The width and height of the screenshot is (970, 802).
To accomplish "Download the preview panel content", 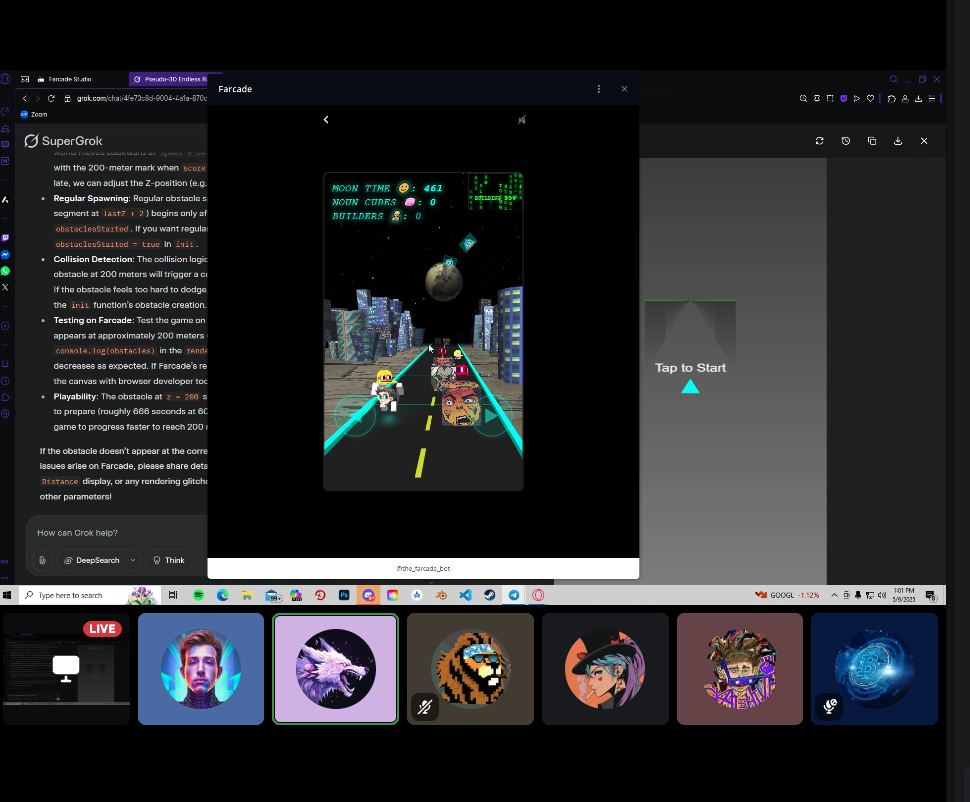I will point(898,141).
